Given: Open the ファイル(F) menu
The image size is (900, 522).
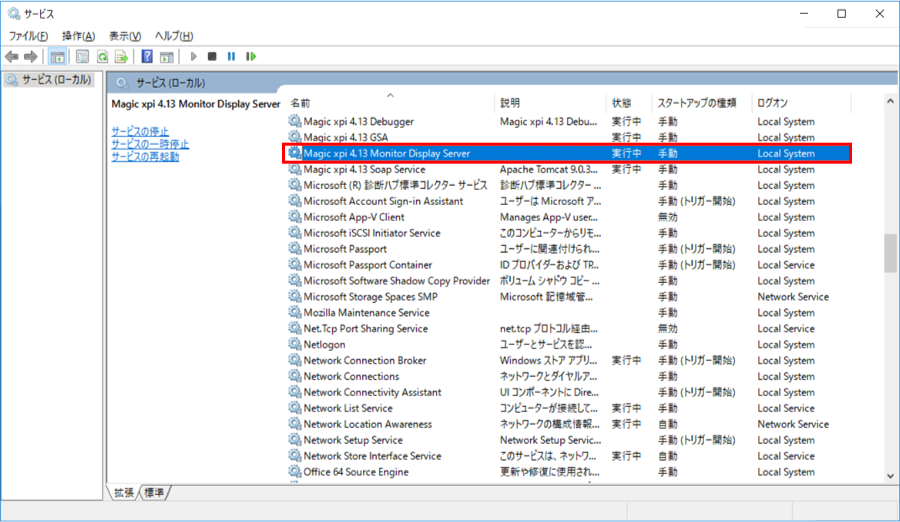Looking at the screenshot, I should (28, 36).
